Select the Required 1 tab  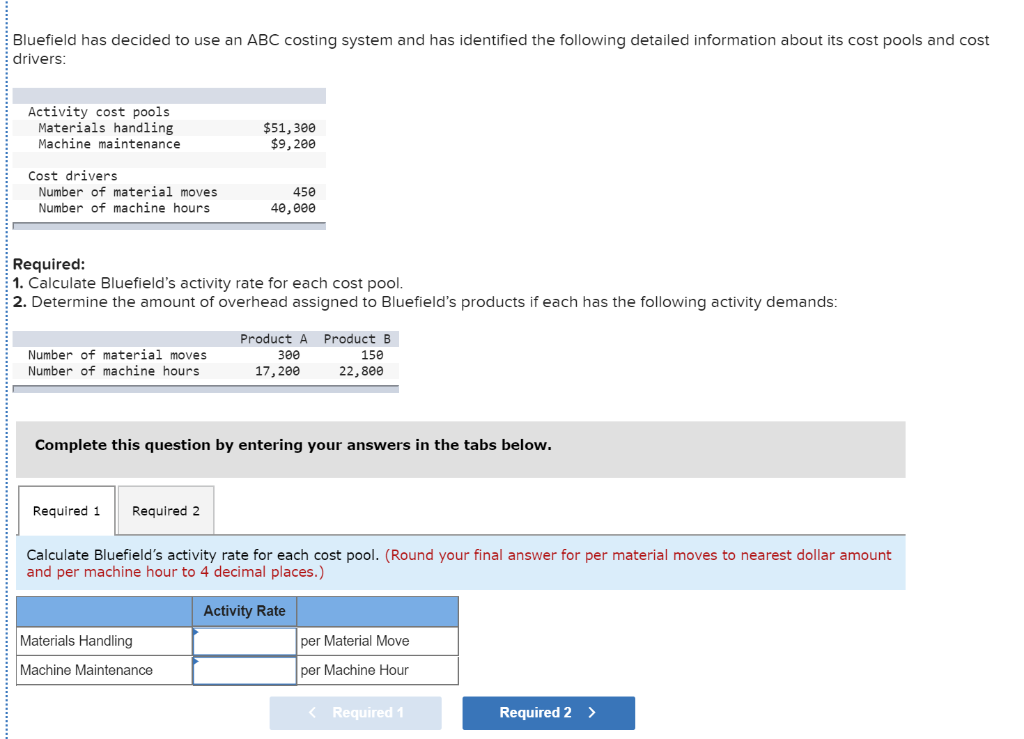coord(66,510)
